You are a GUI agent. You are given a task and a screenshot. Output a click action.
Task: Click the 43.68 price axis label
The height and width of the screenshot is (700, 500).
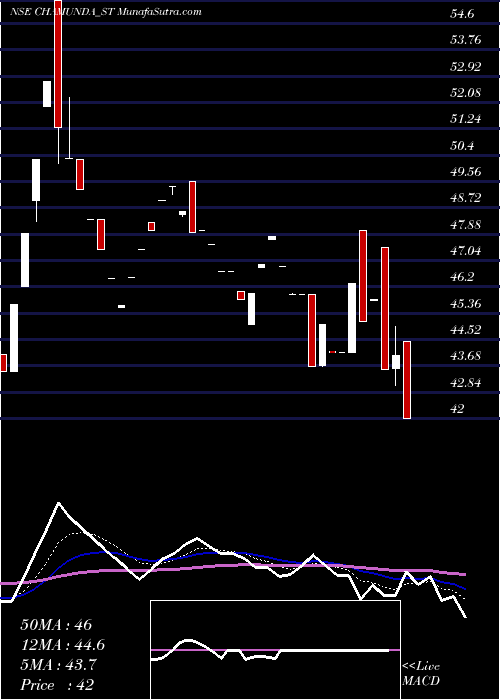click(466, 356)
